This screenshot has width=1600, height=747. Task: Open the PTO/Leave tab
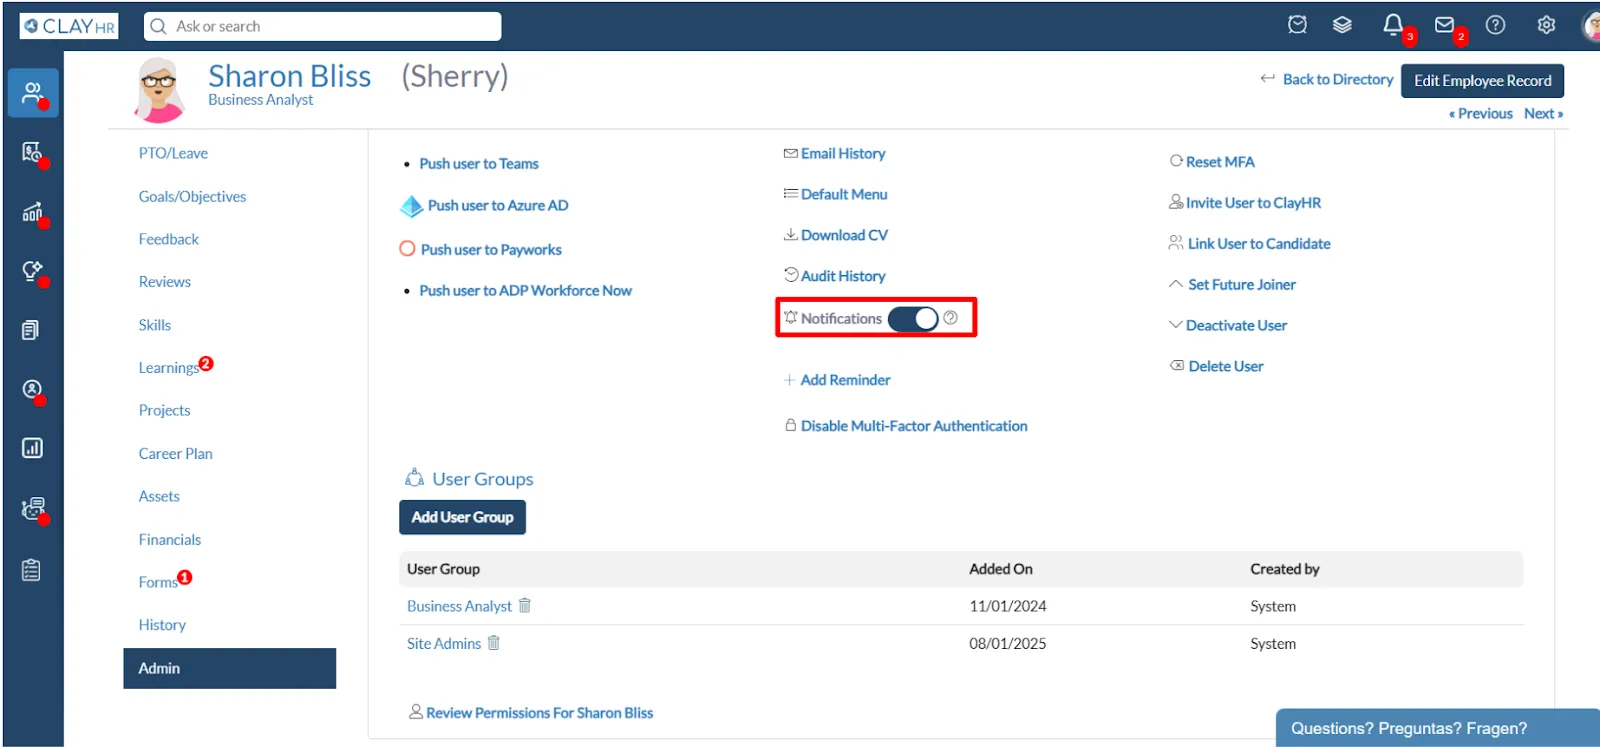point(173,153)
